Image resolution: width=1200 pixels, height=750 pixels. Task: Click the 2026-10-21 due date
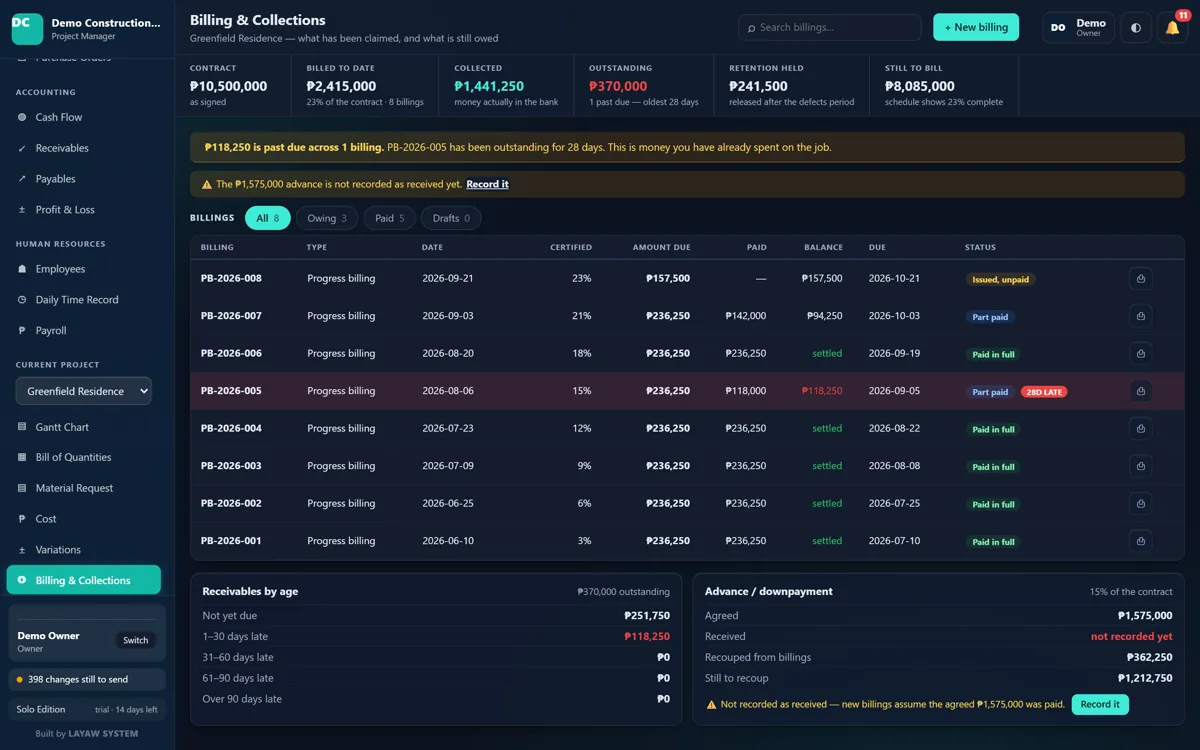894,279
